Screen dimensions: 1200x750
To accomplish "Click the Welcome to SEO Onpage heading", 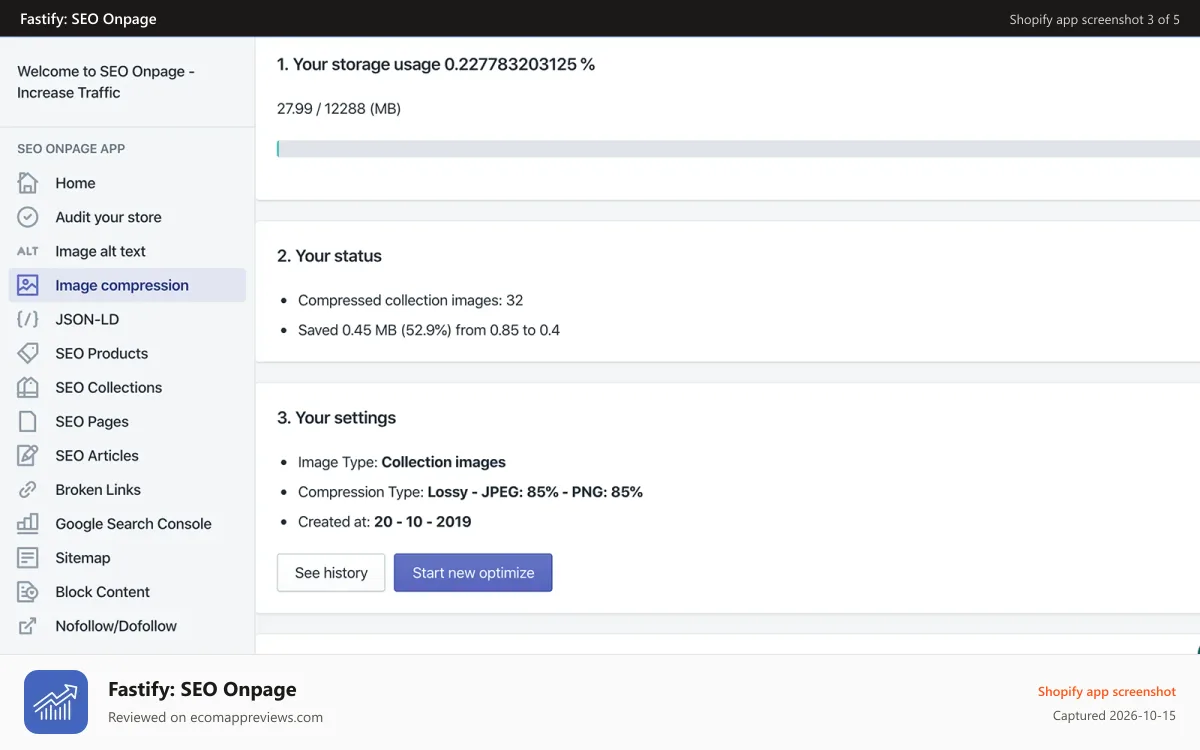I will (106, 82).
